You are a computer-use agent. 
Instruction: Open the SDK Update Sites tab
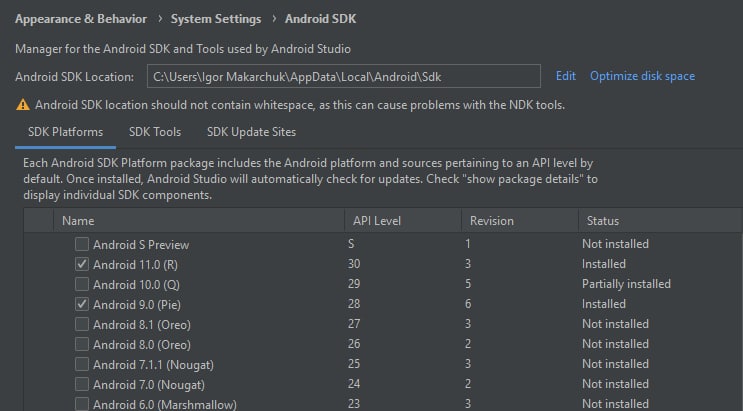(x=251, y=132)
